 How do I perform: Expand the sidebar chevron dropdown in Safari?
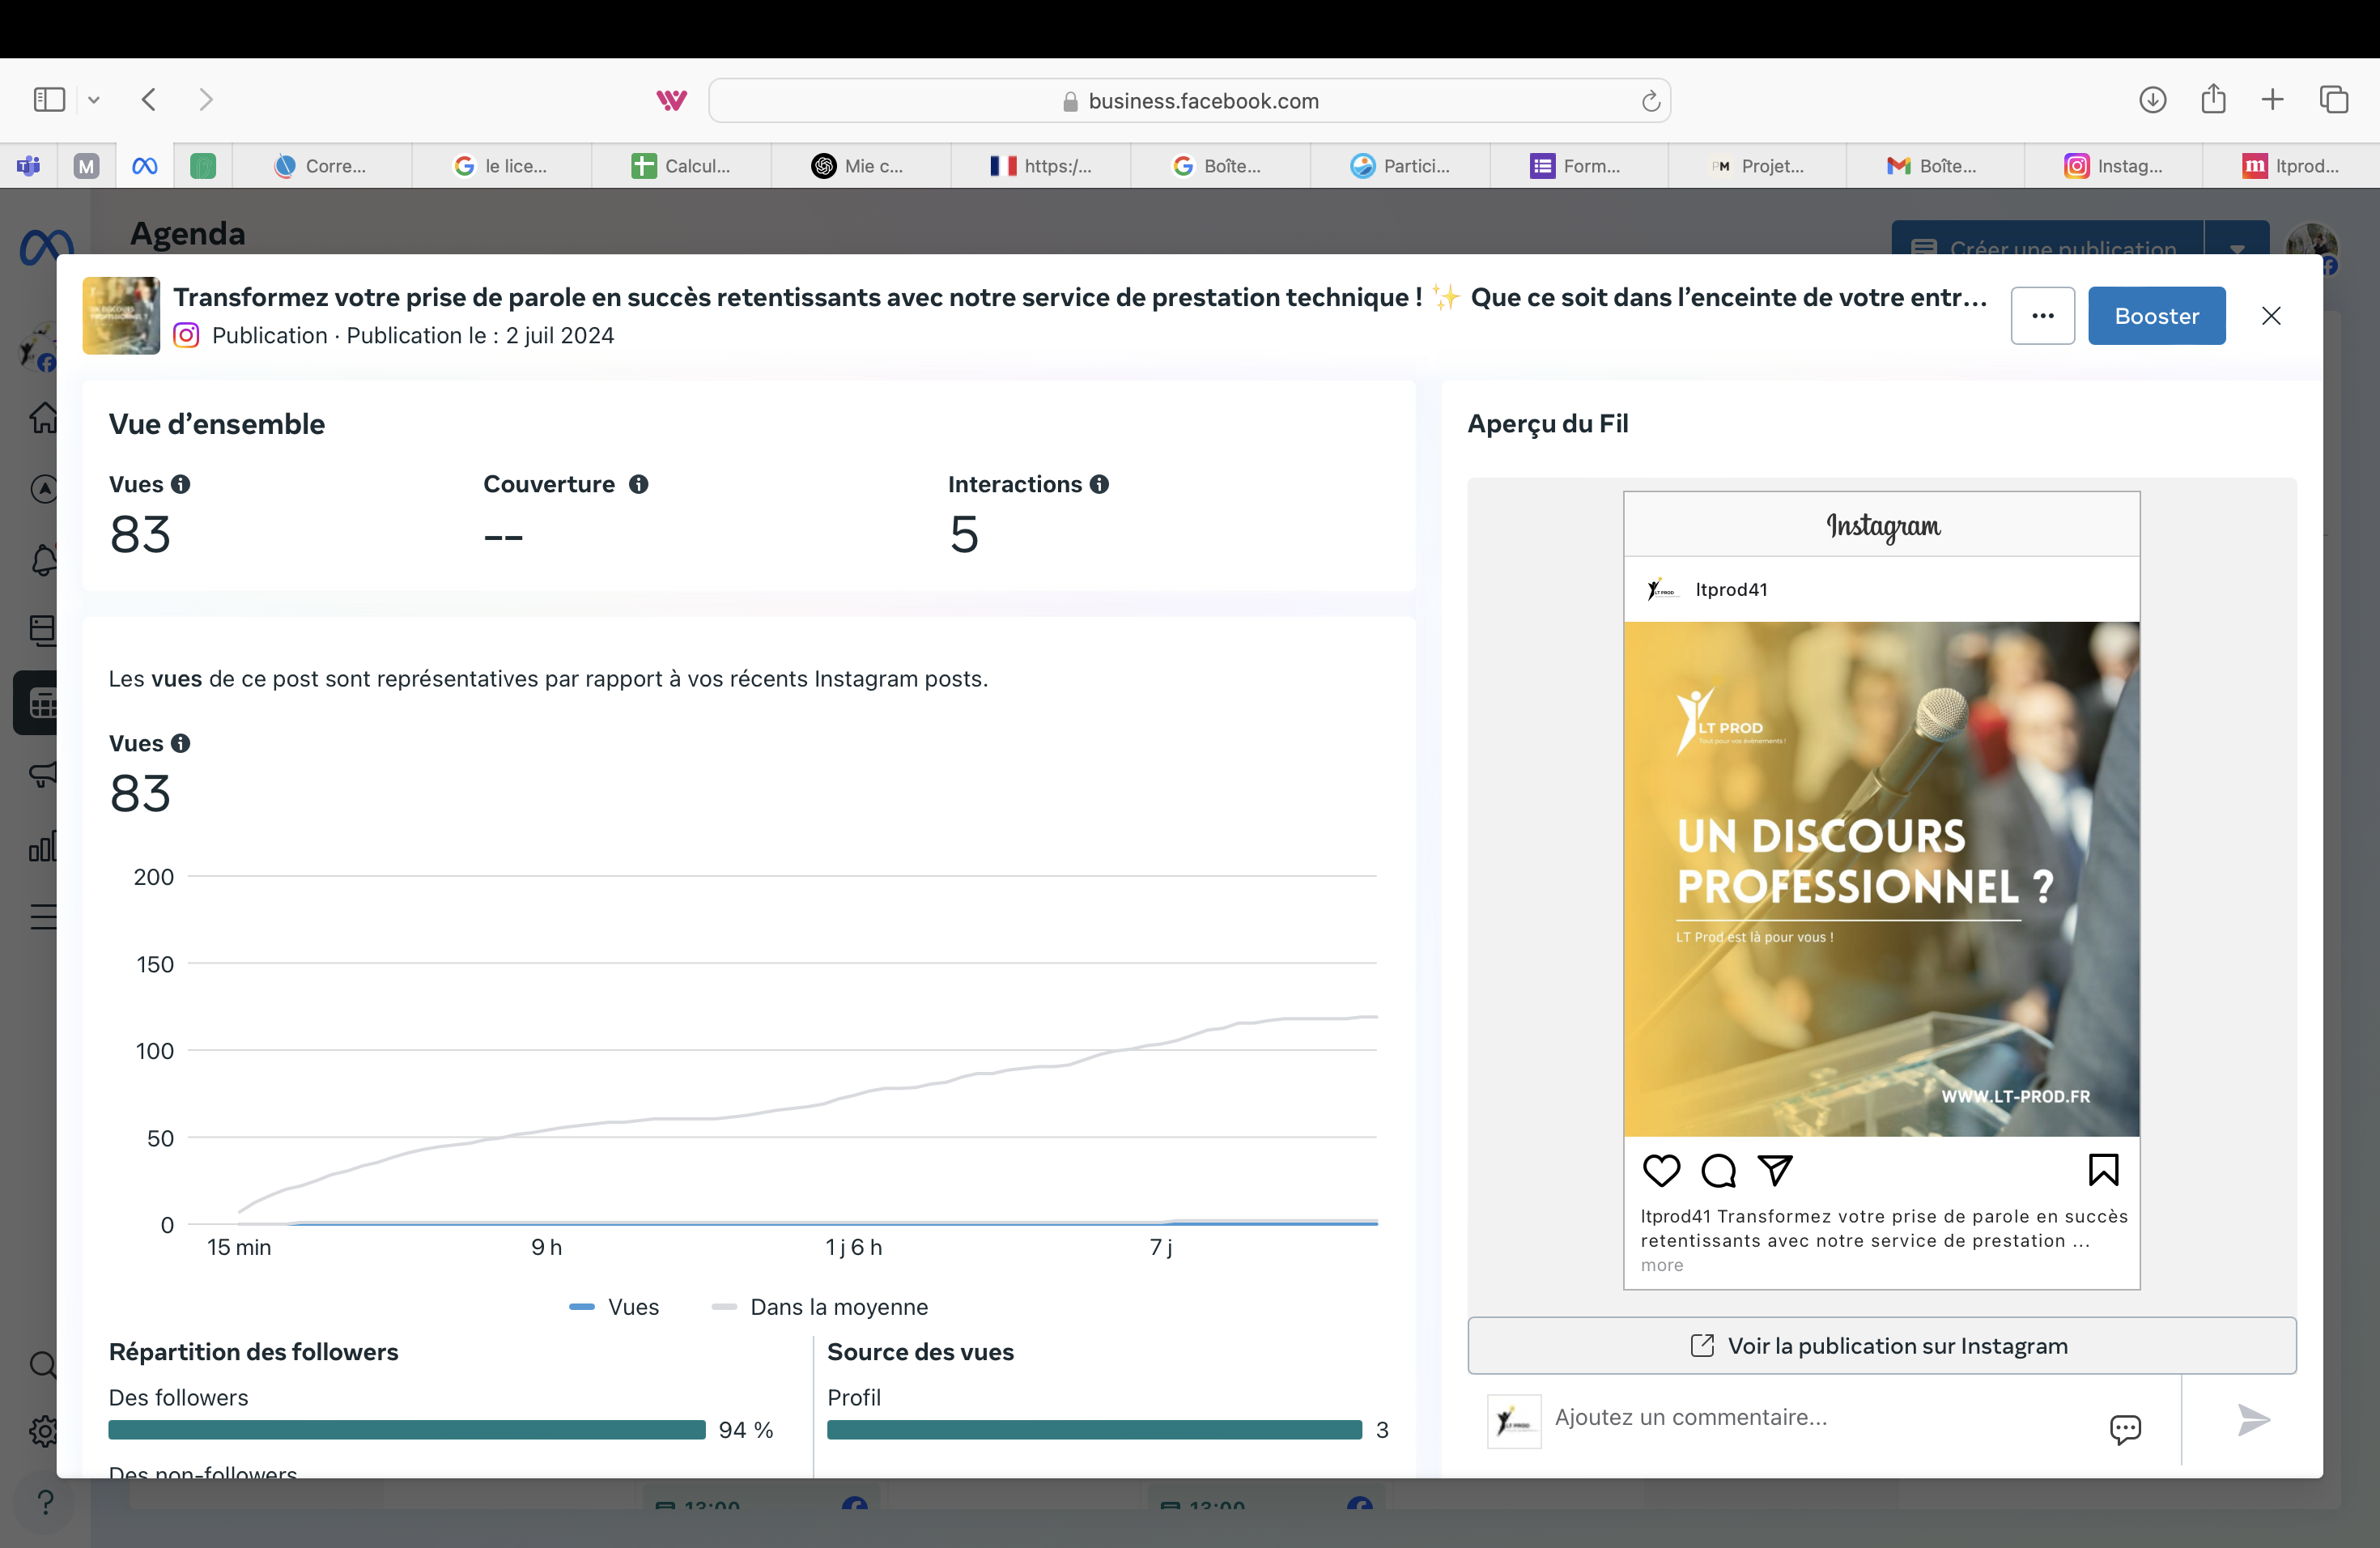pos(94,100)
